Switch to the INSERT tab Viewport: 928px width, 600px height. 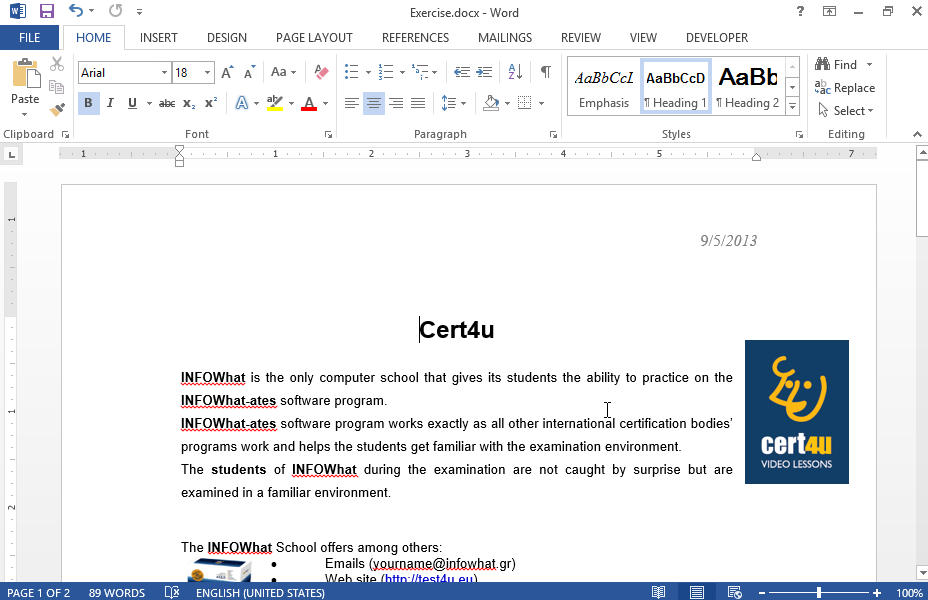pyautogui.click(x=159, y=38)
